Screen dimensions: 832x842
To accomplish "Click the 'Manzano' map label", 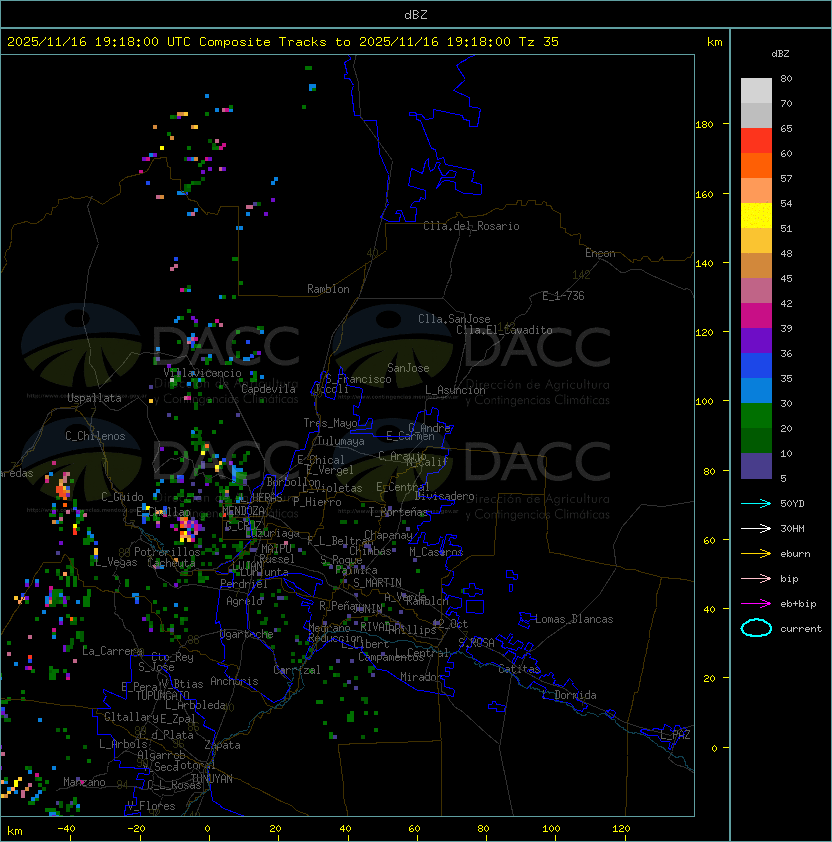I will click(84, 782).
